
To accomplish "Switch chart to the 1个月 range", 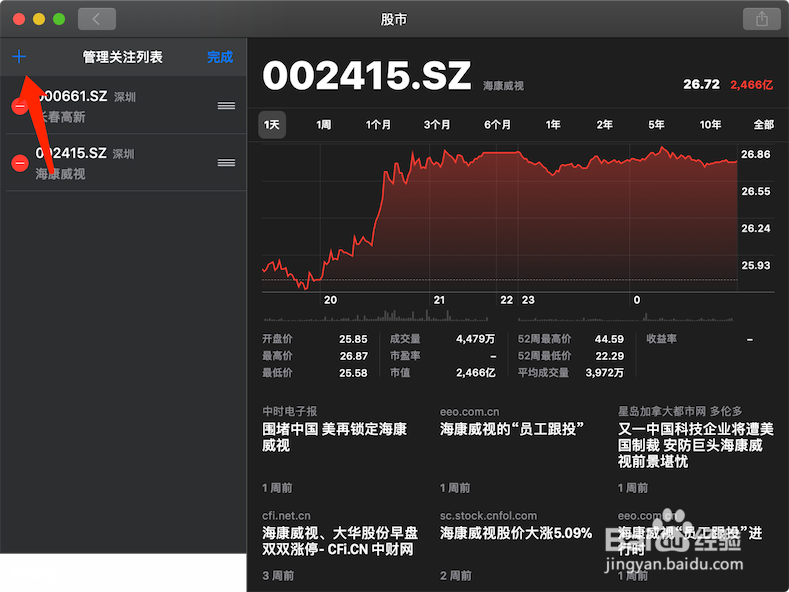I will 378,124.
